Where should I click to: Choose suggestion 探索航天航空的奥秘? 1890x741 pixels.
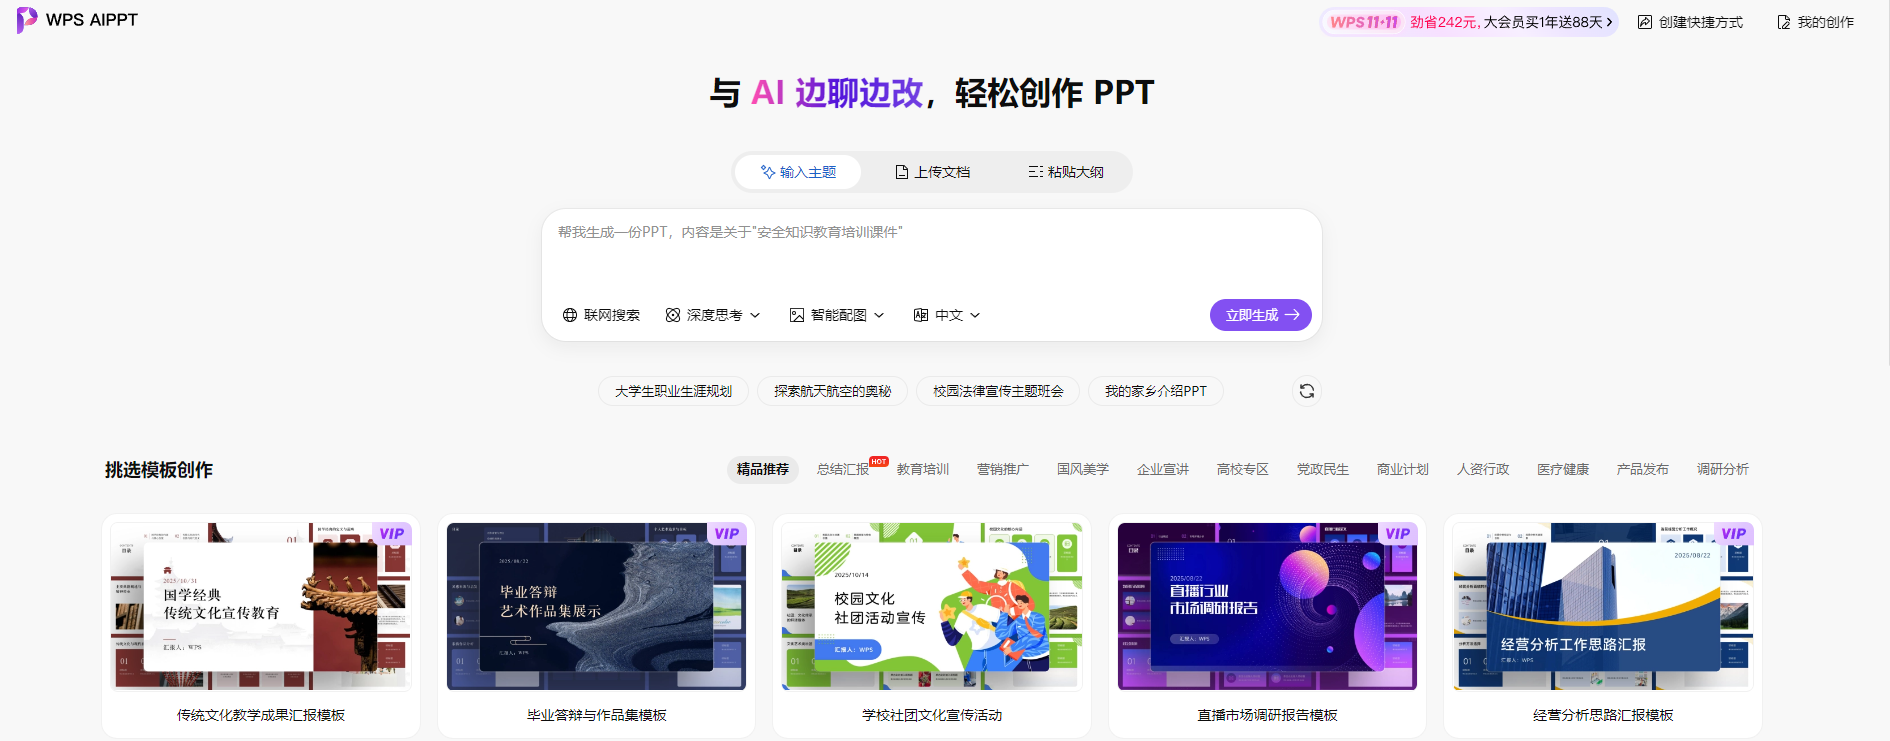pos(832,391)
